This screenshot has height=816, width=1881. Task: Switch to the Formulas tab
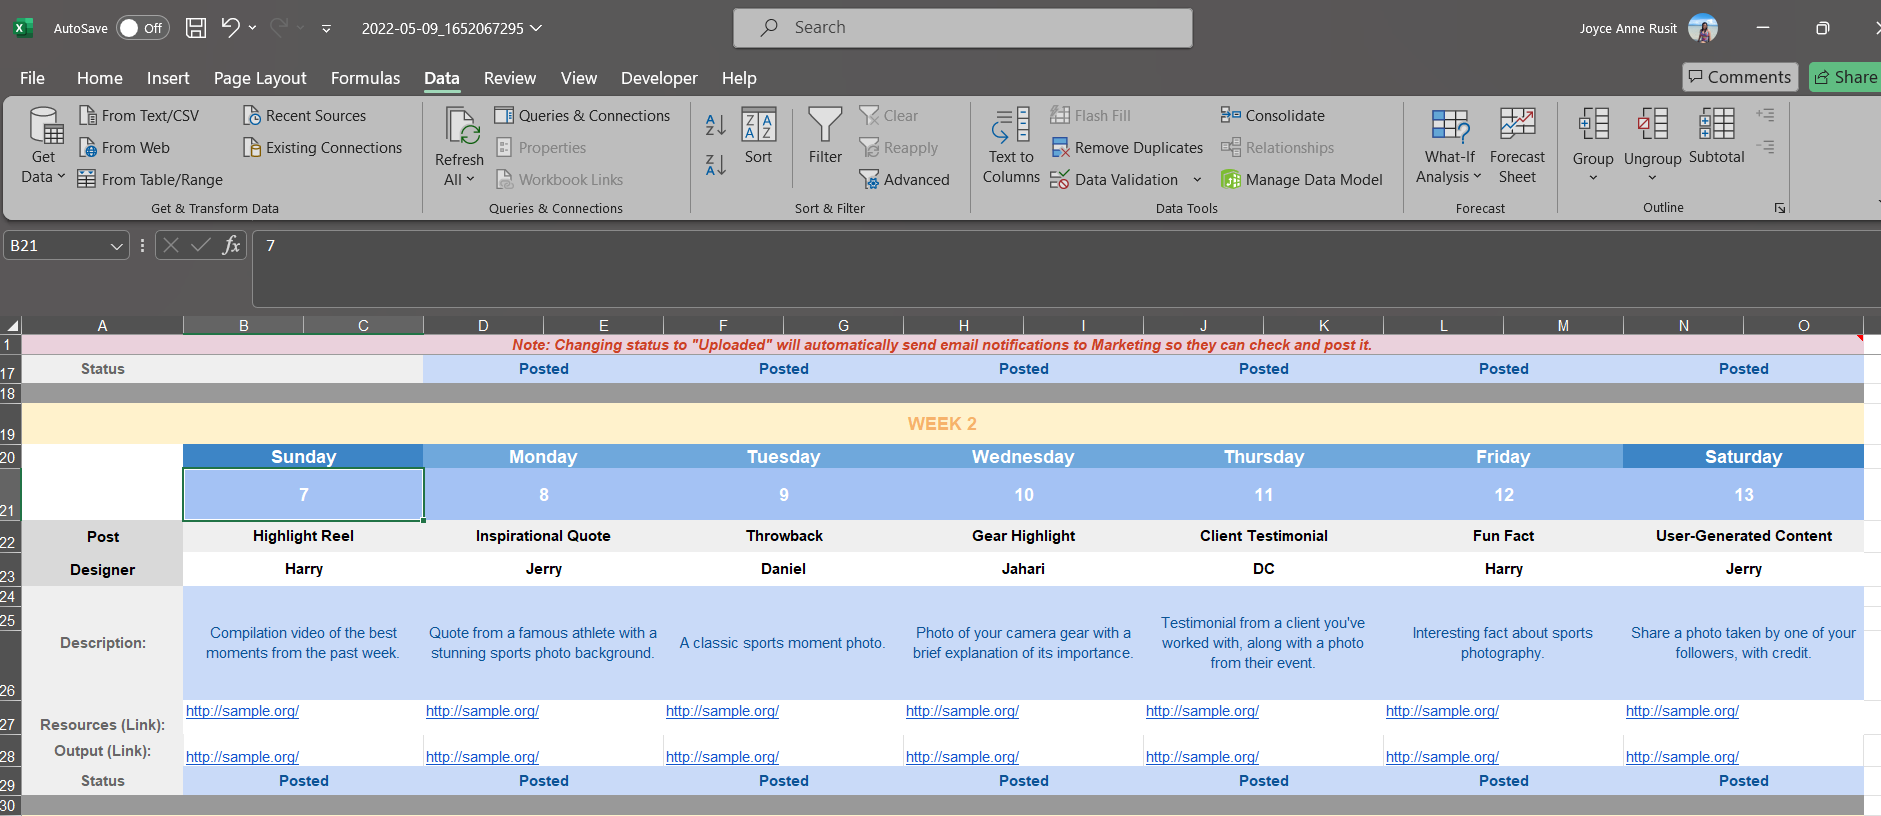coord(365,78)
